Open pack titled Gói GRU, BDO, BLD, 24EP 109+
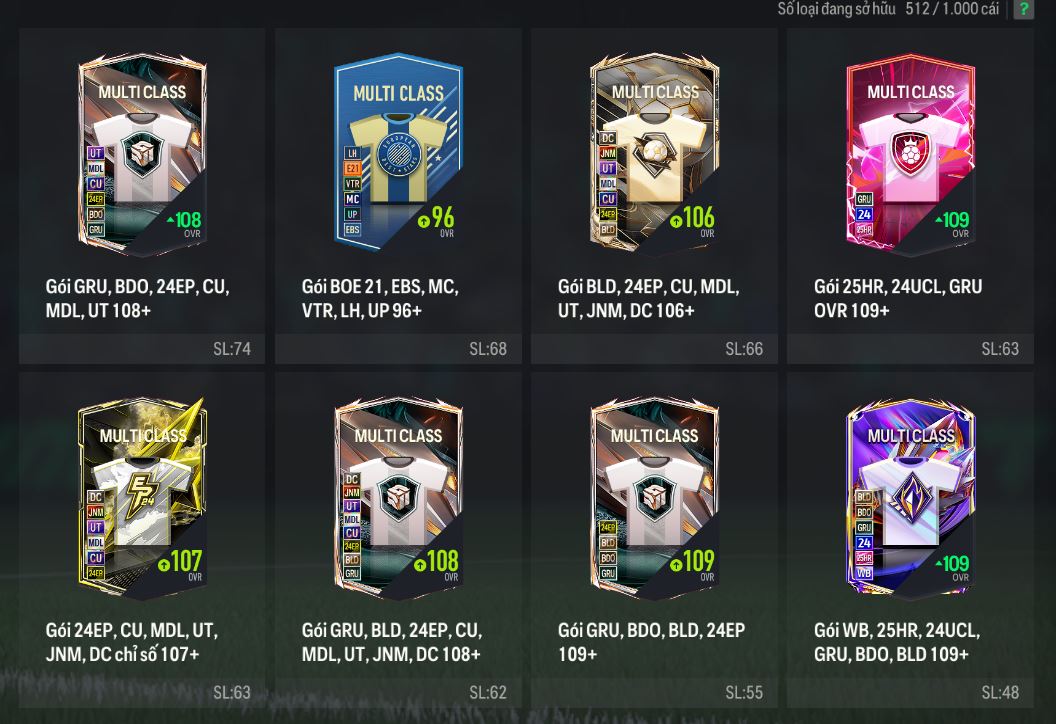 (x=651, y=642)
